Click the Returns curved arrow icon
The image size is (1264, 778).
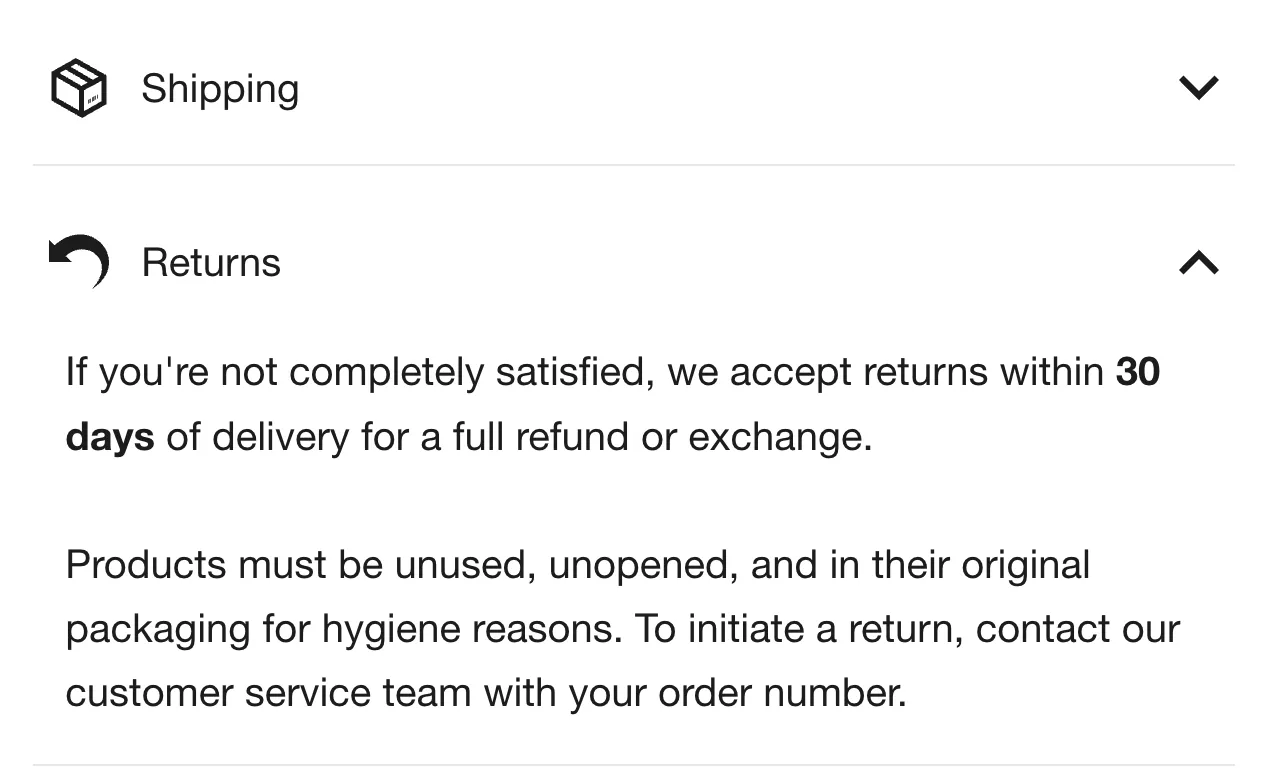pyautogui.click(x=79, y=261)
